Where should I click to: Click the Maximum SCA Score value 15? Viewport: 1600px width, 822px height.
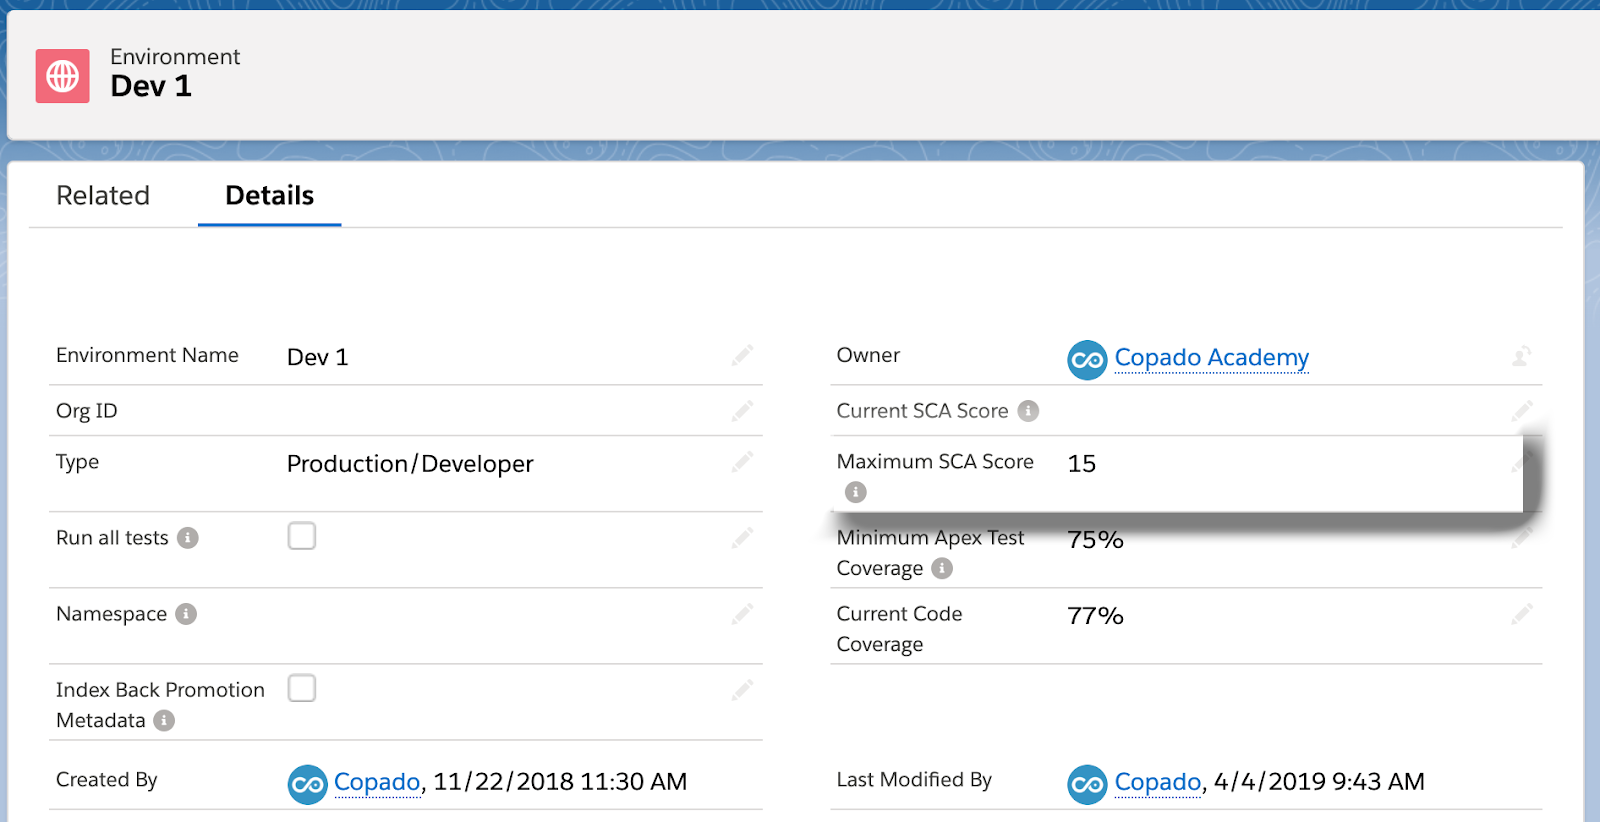tap(1082, 464)
